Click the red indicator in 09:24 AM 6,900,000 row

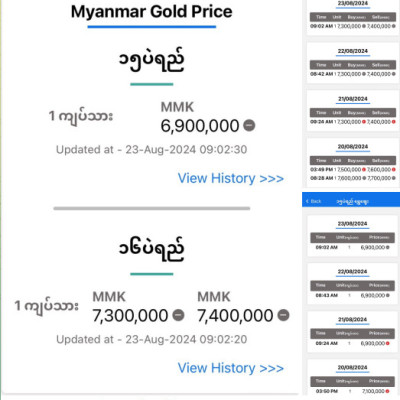coord(387,343)
